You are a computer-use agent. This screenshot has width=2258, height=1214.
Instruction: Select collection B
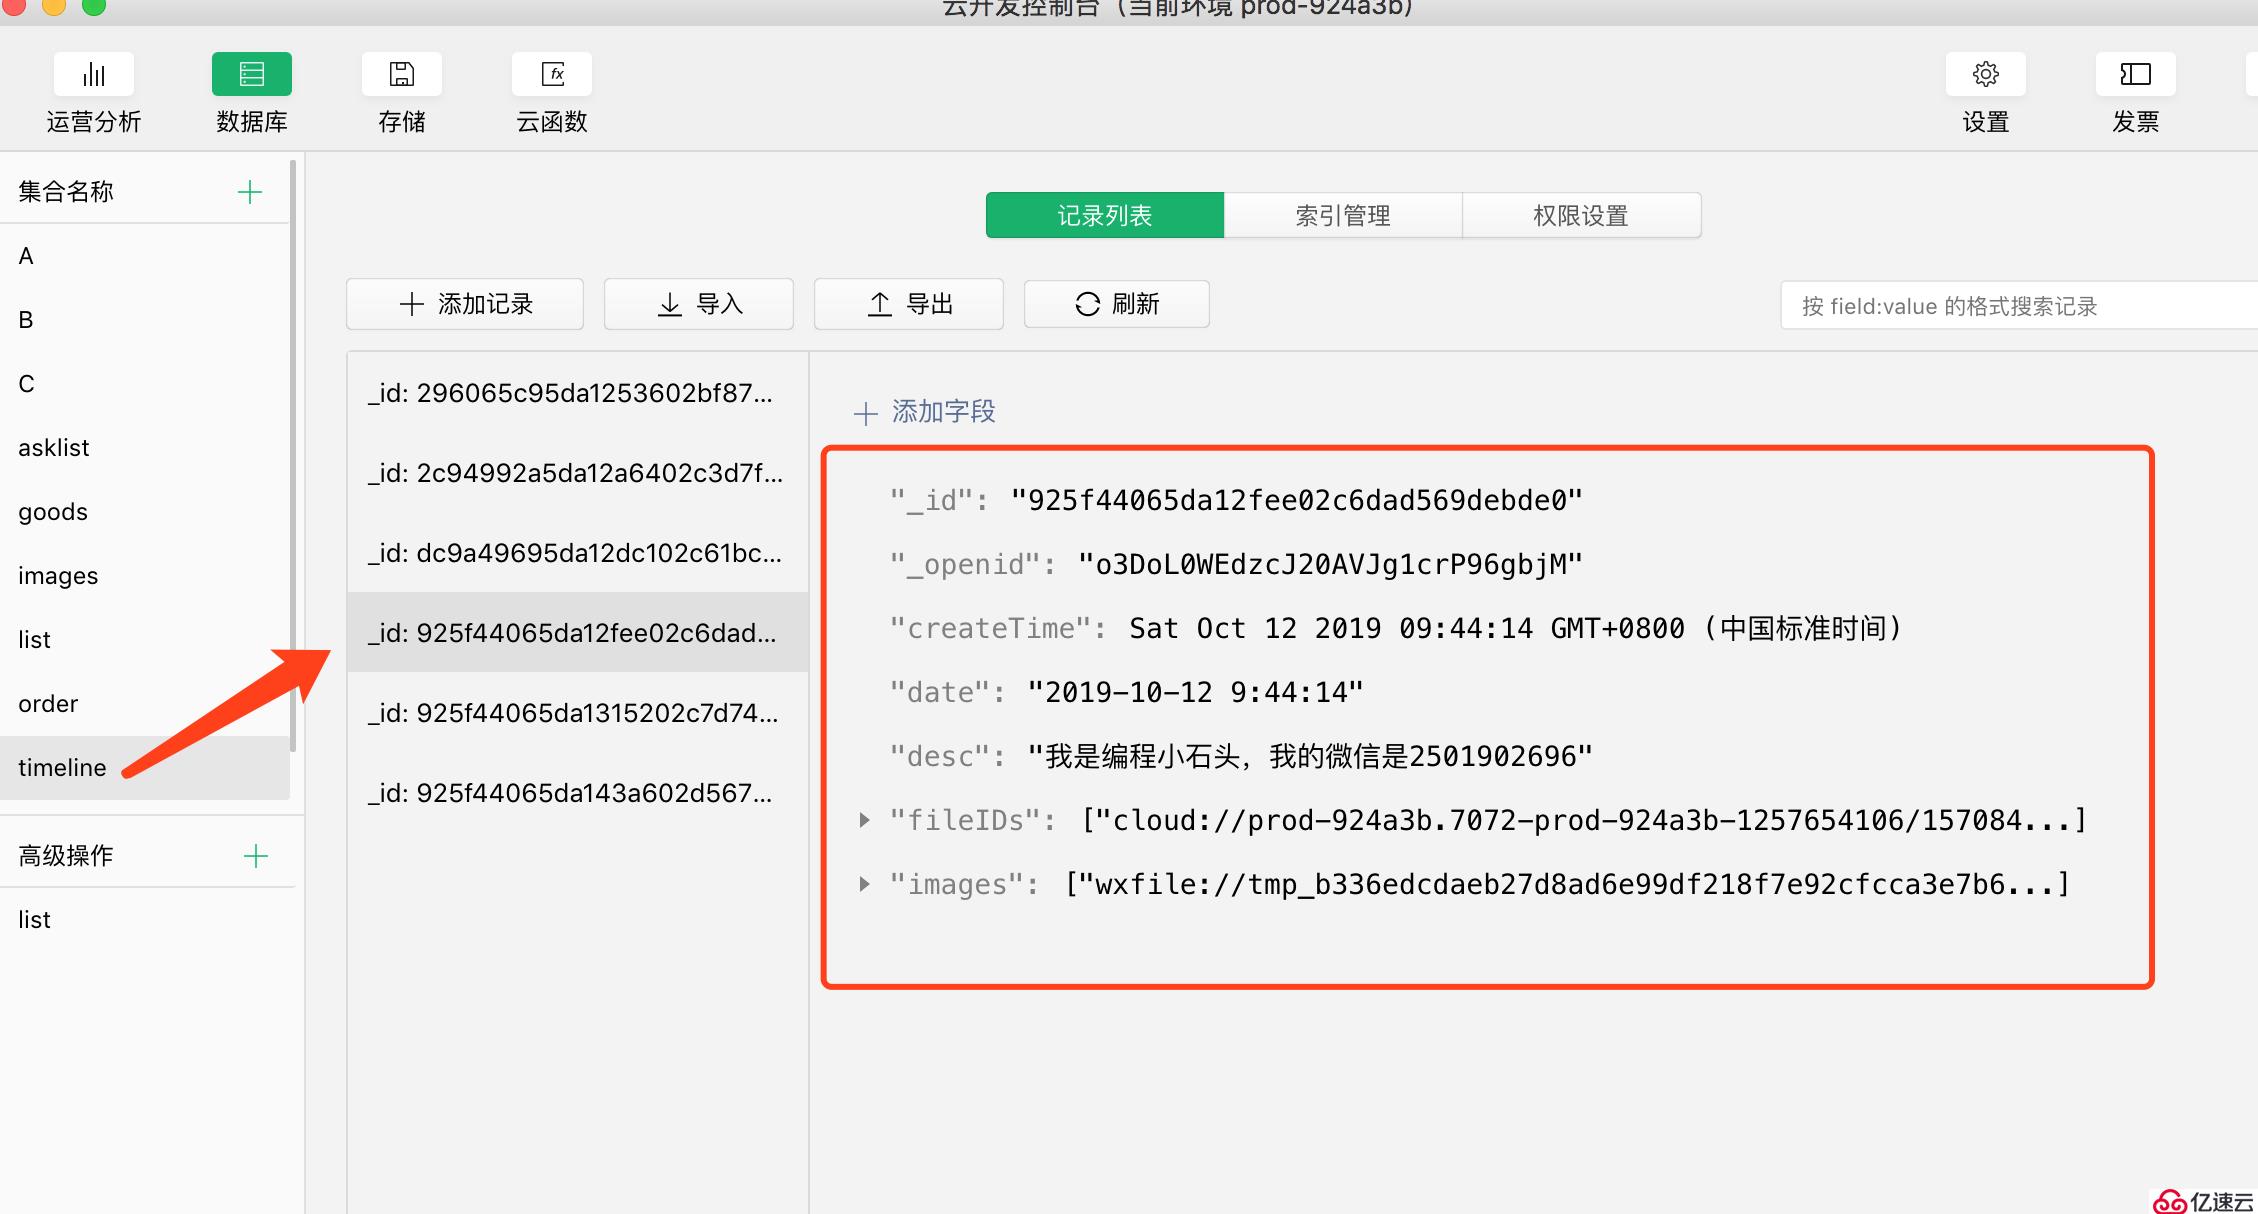pyautogui.click(x=145, y=320)
